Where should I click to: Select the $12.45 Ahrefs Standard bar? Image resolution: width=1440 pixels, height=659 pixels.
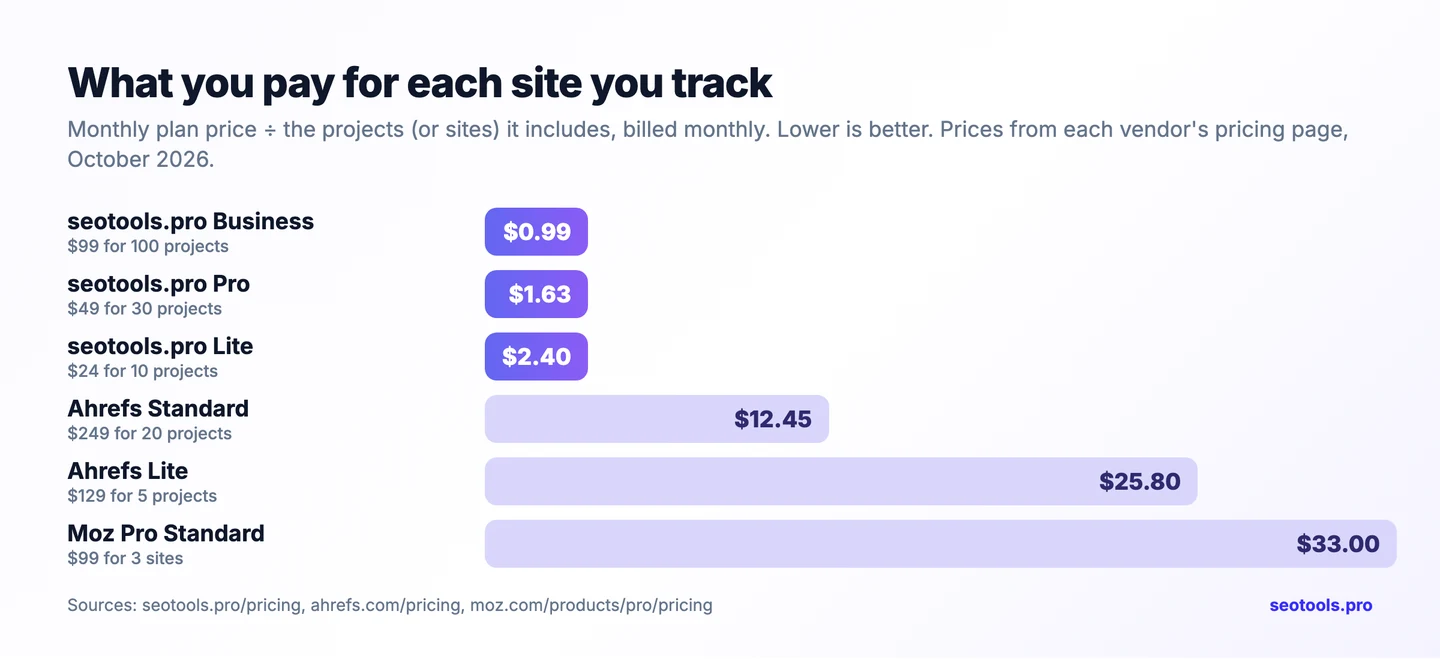tap(657, 419)
